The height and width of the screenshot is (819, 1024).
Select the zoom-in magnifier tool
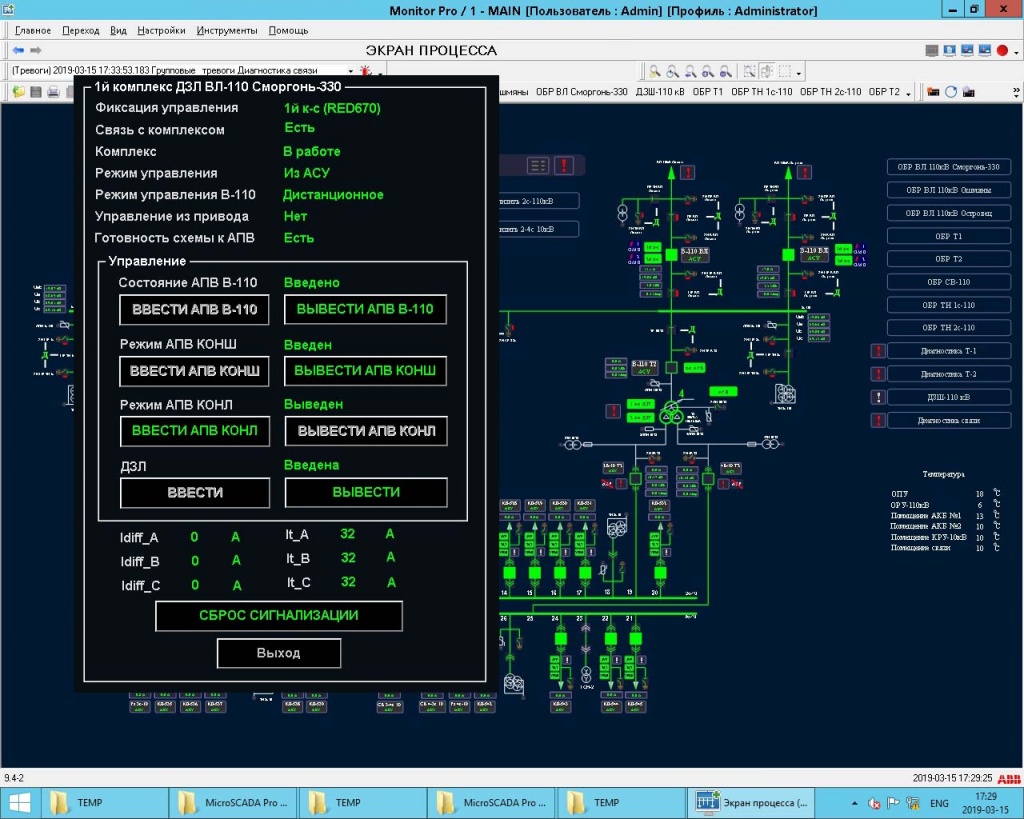[707, 71]
